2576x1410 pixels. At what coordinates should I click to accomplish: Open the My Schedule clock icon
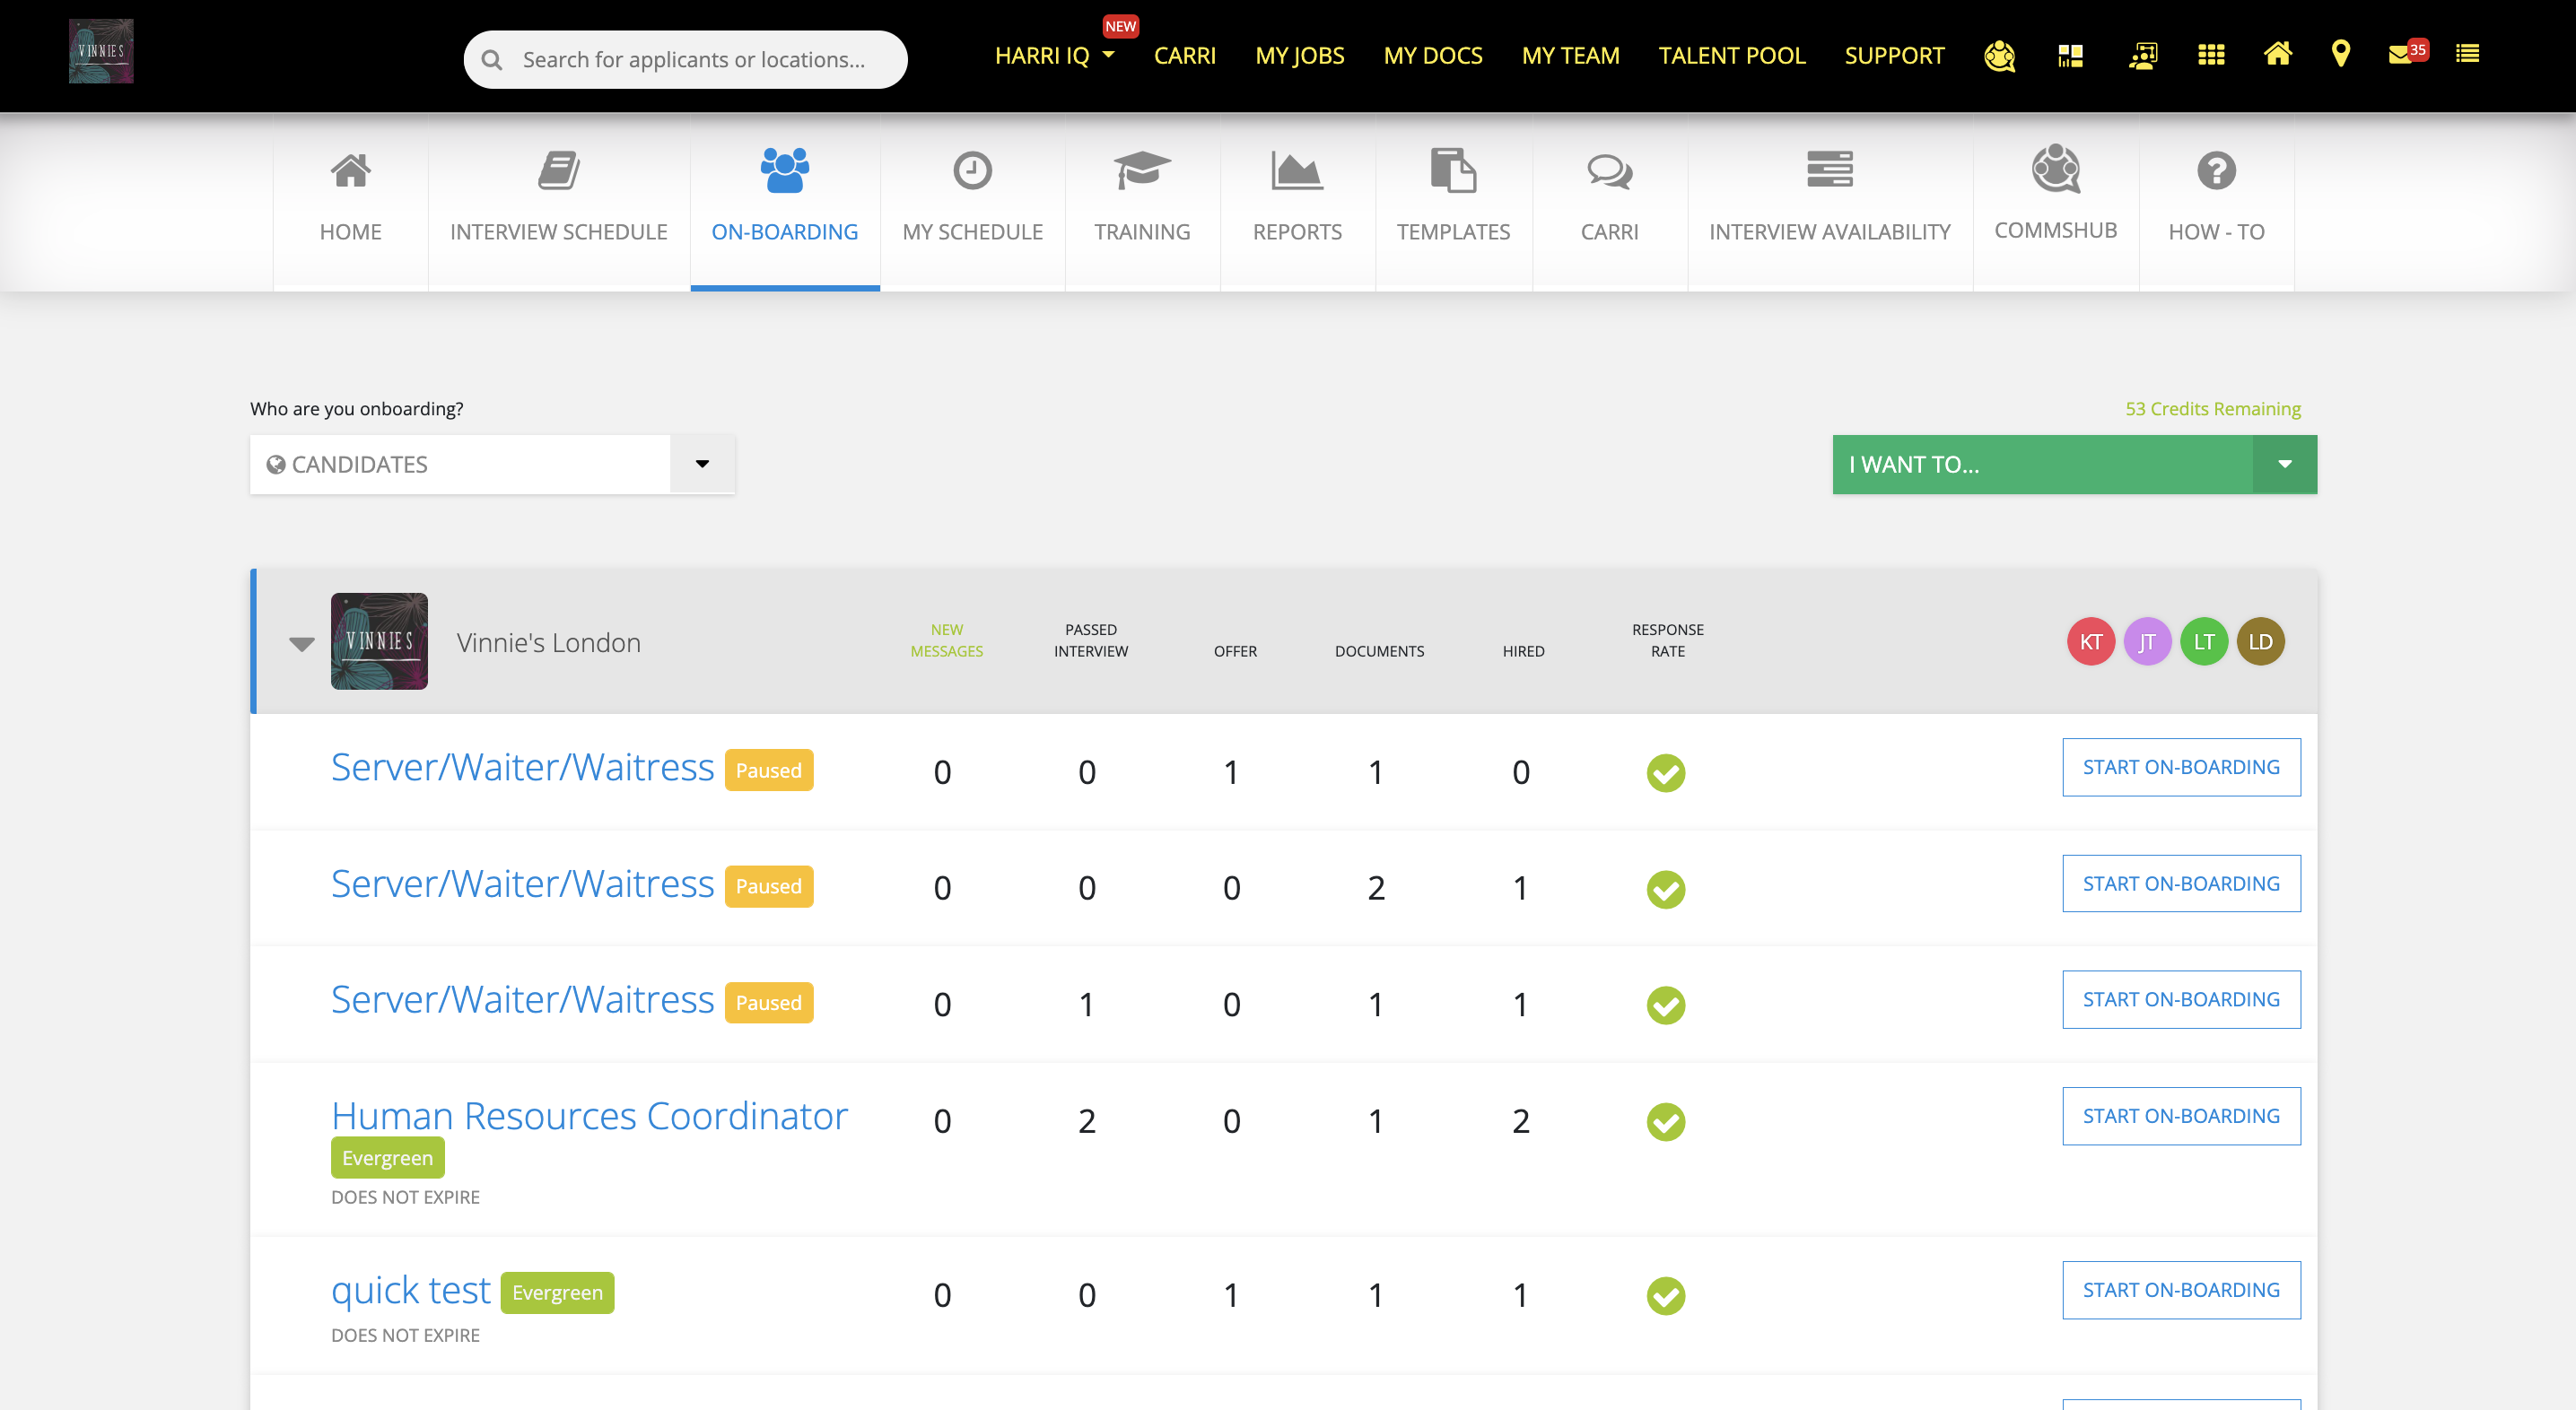click(x=972, y=171)
